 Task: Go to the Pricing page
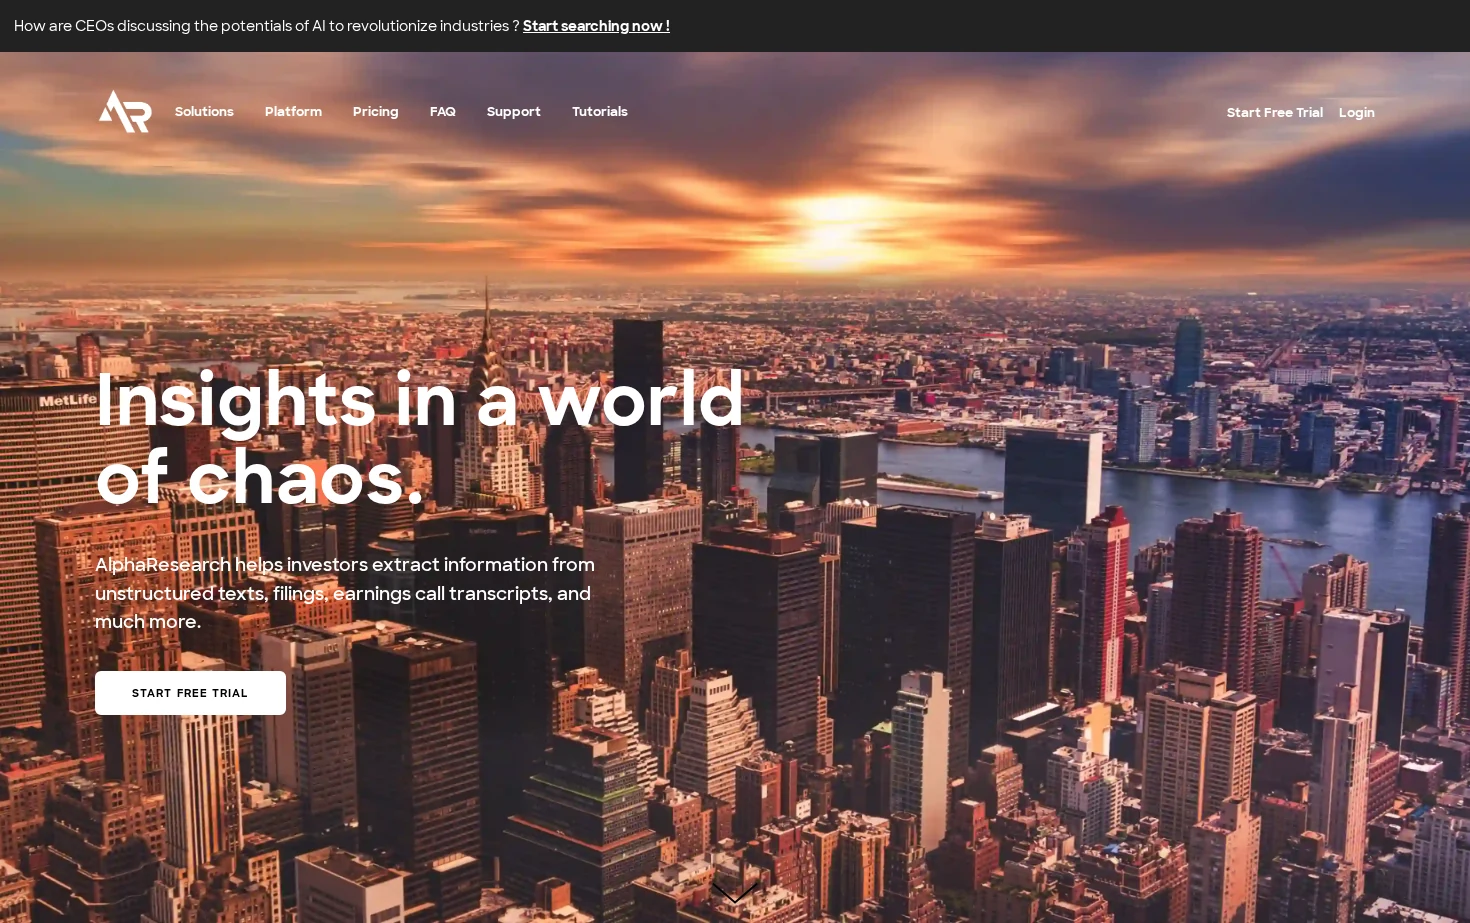click(x=375, y=111)
